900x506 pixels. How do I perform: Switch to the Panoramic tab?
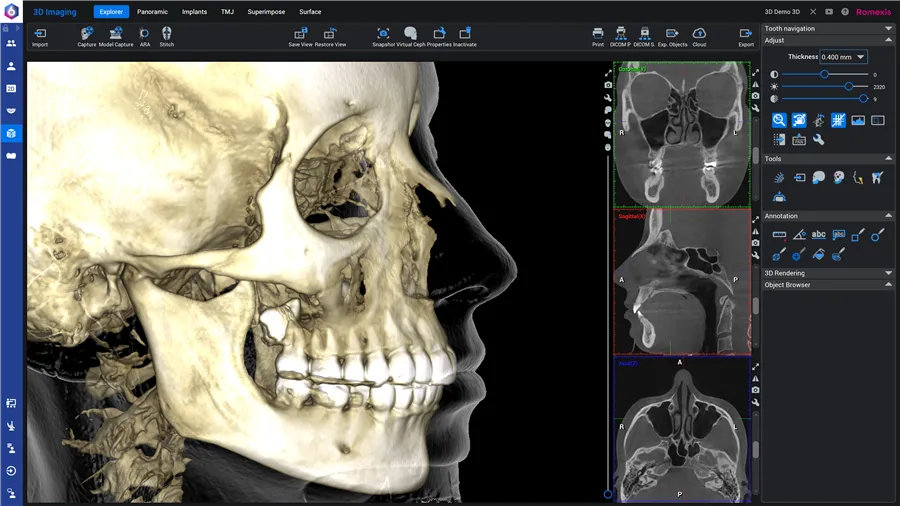click(x=152, y=12)
